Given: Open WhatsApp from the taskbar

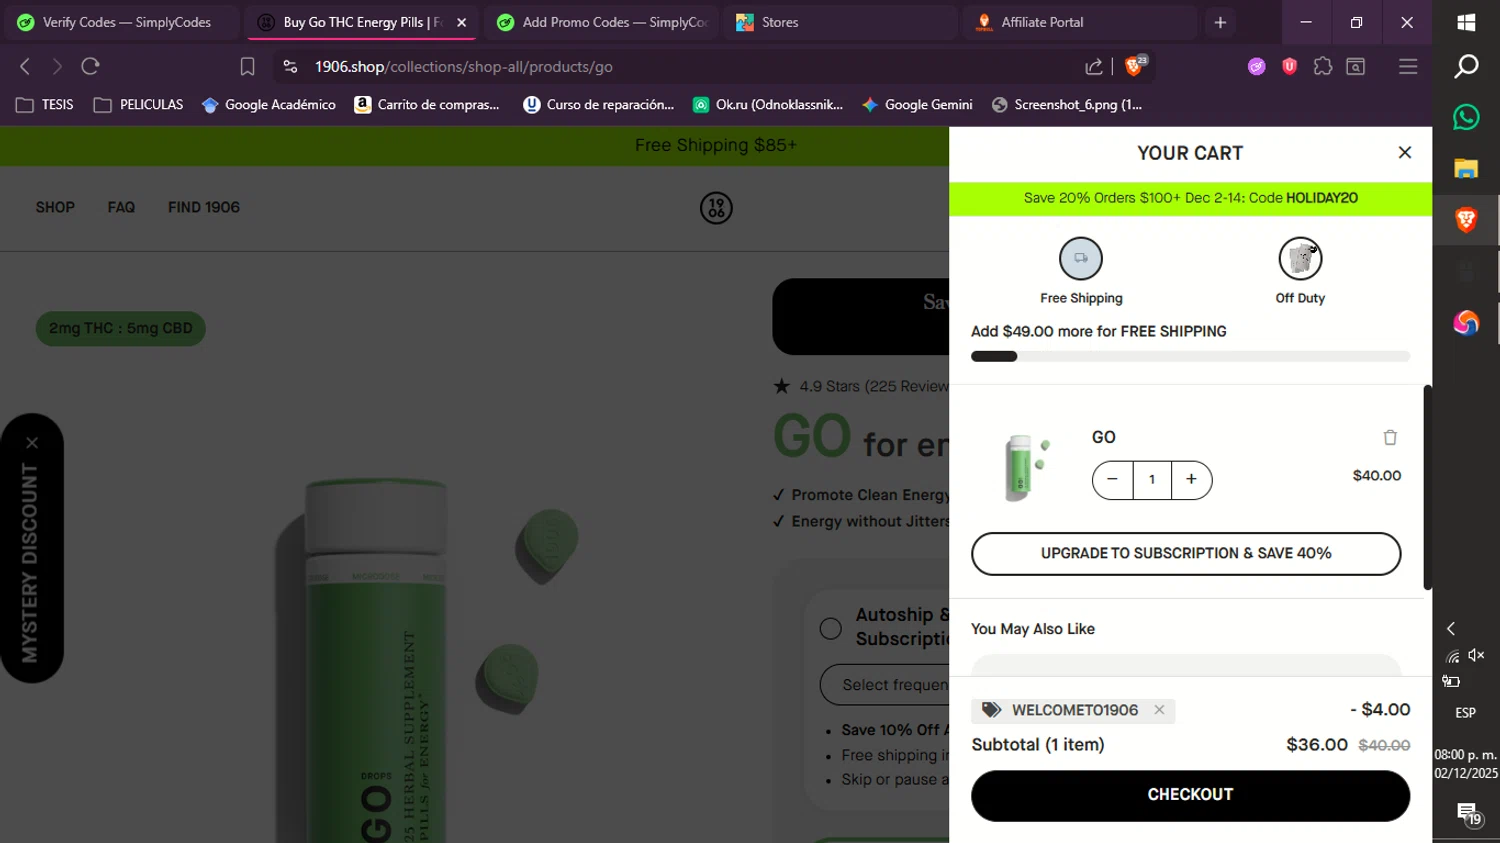Looking at the screenshot, I should (1466, 117).
